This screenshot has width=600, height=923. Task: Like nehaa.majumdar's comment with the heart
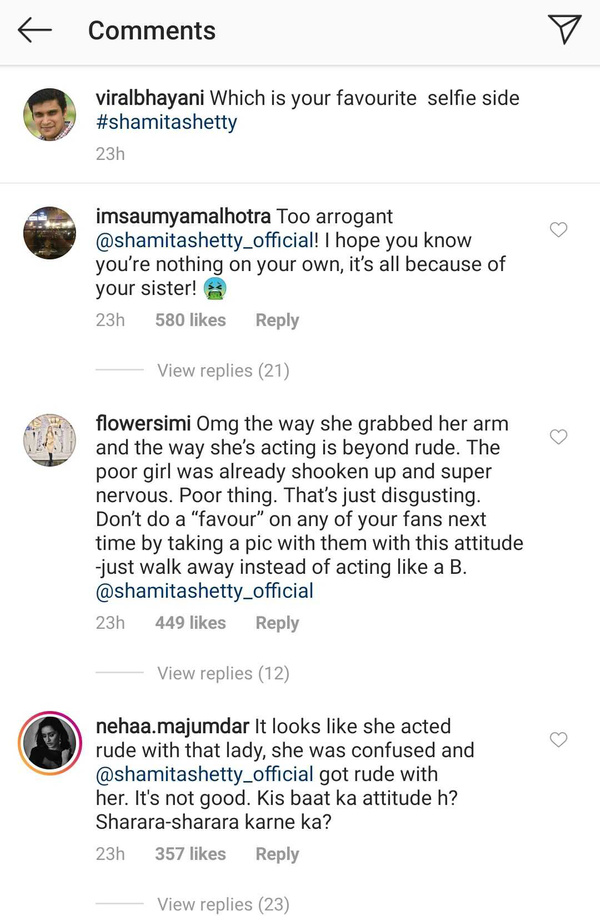pos(559,740)
